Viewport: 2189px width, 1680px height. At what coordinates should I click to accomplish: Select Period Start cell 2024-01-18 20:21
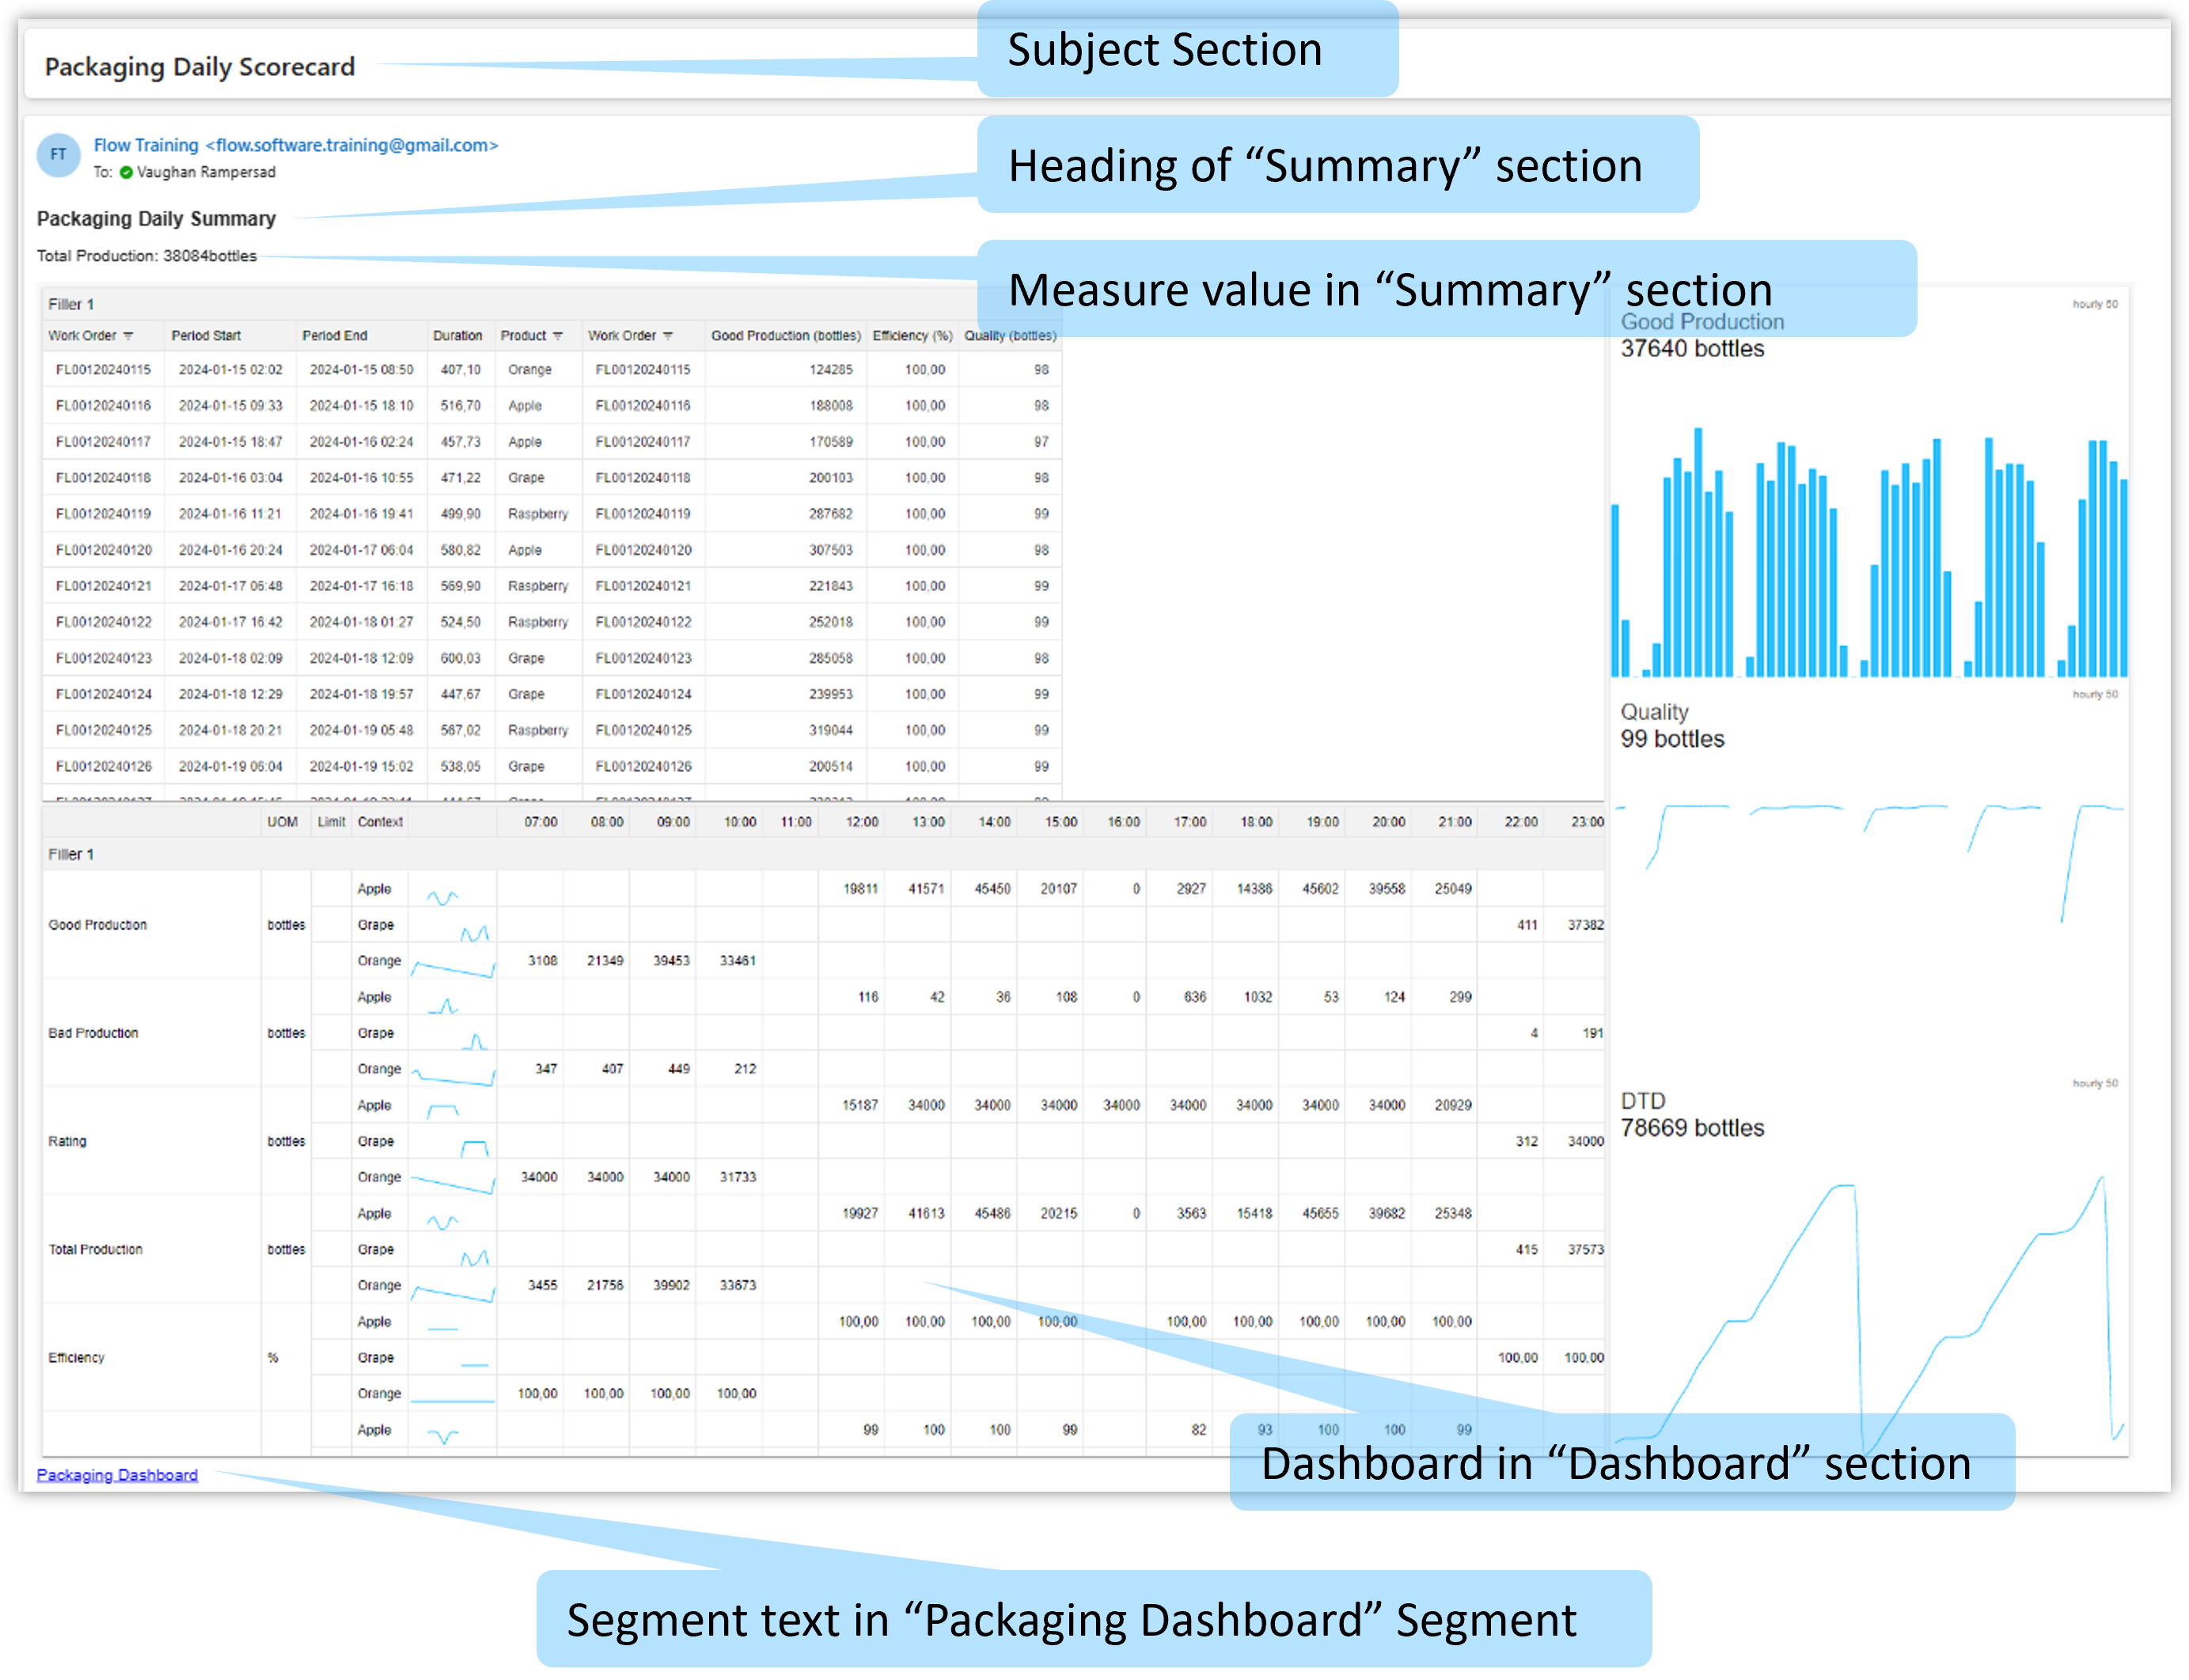tap(230, 730)
